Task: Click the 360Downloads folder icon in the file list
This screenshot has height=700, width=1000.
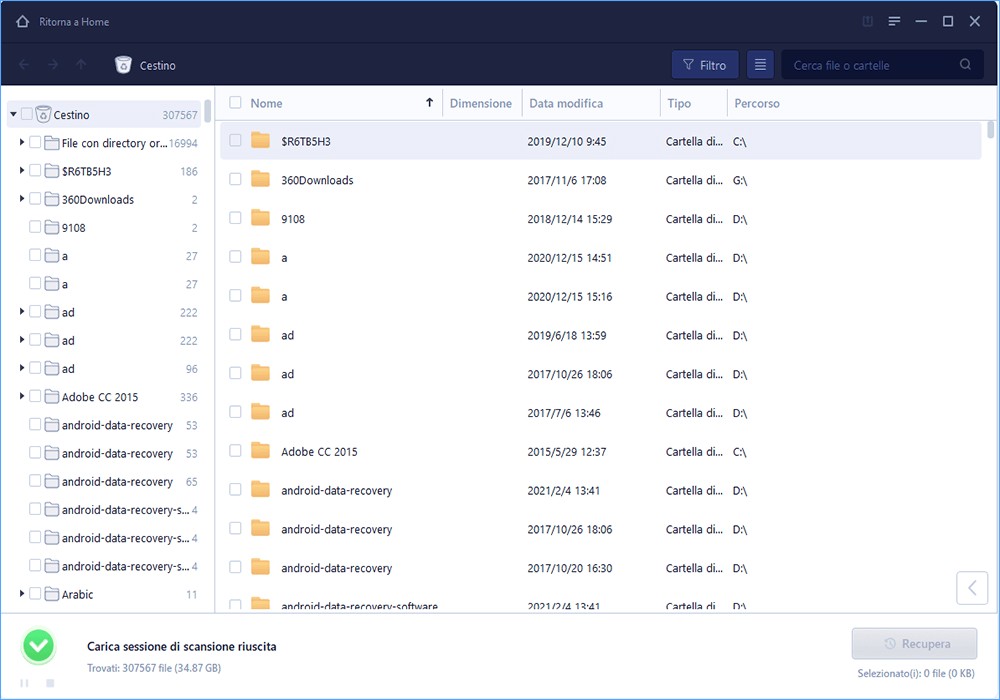Action: tap(260, 179)
